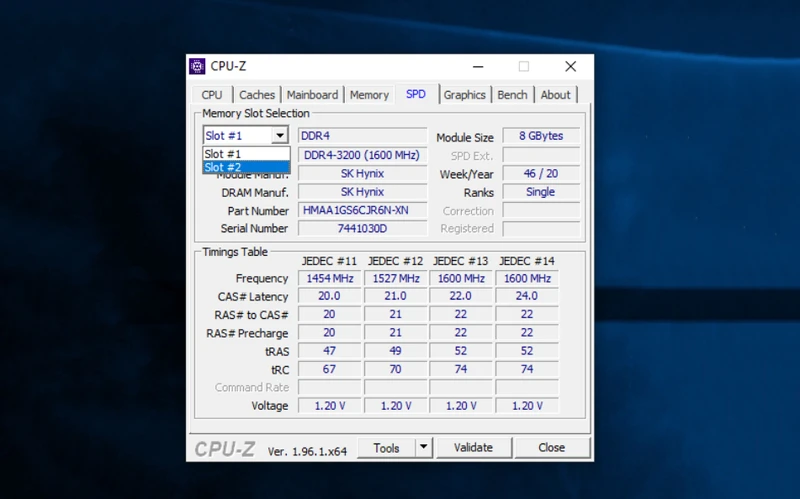
Task: Switch to the Caches tab
Action: pos(257,95)
